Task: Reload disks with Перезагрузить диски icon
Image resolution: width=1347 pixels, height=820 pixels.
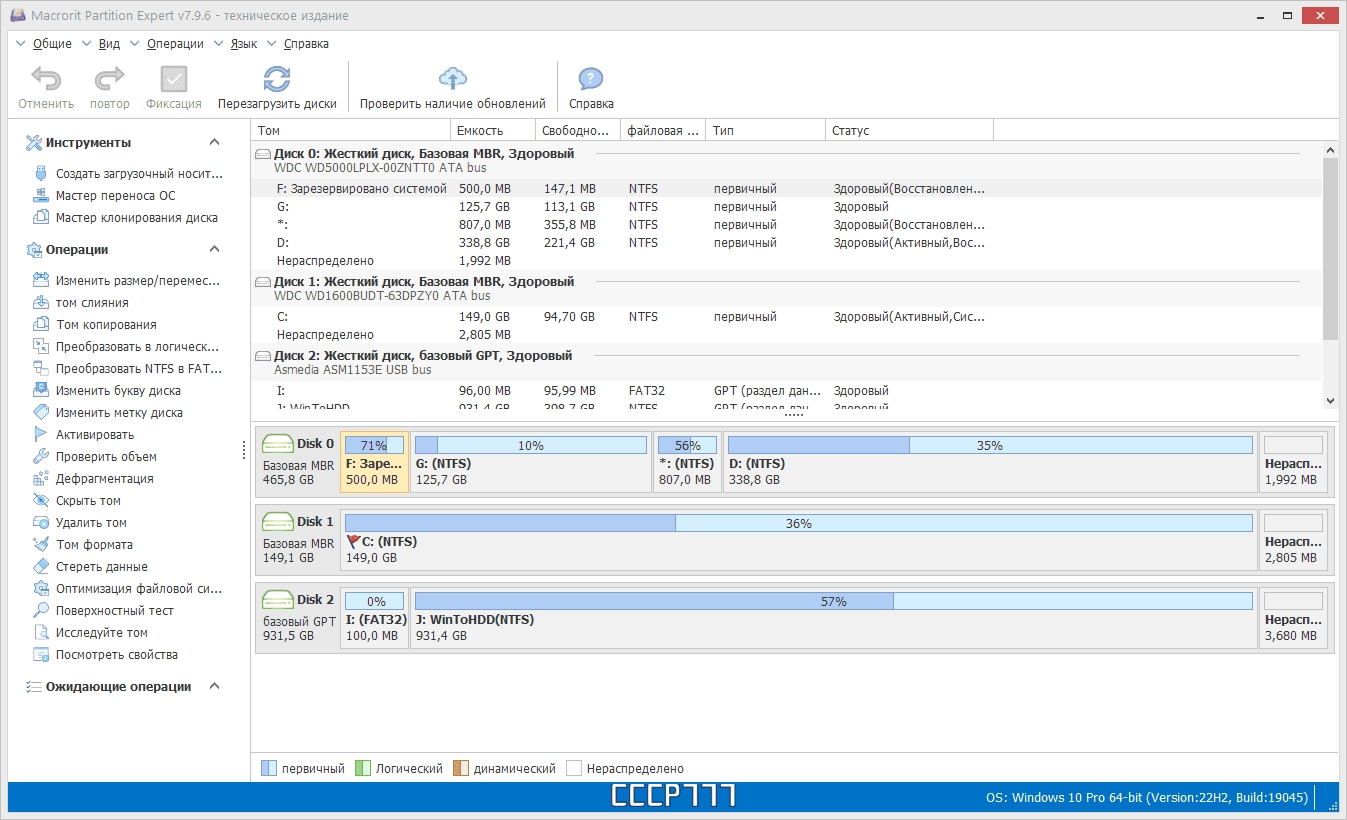Action: click(x=277, y=79)
